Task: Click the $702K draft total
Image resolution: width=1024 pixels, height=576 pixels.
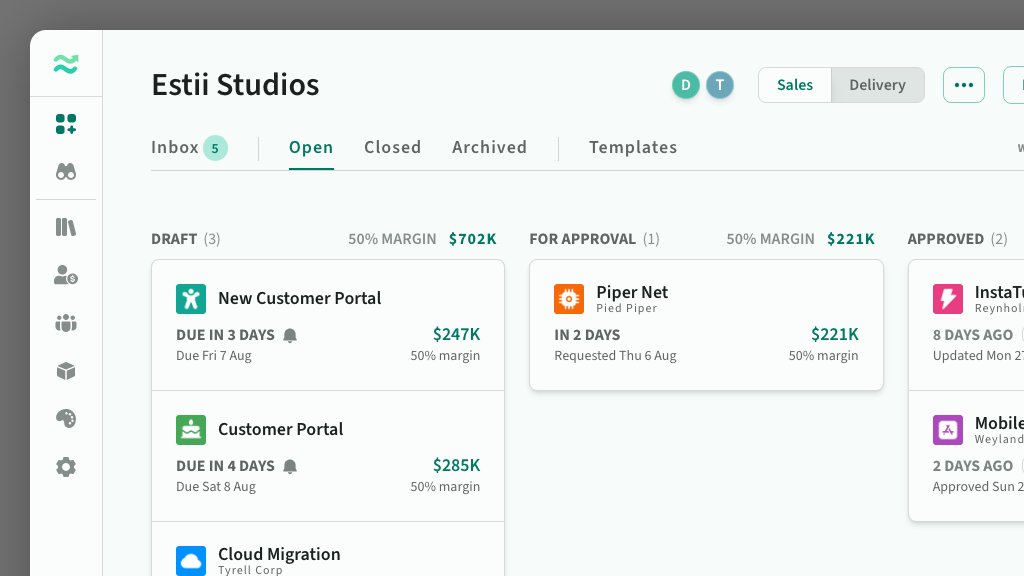Action: [472, 239]
